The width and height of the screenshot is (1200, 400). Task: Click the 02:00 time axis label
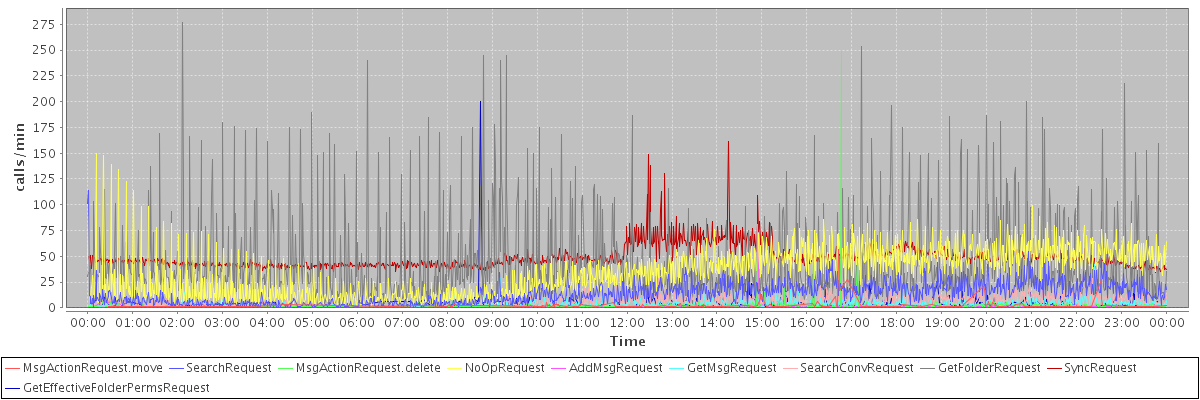tap(178, 324)
